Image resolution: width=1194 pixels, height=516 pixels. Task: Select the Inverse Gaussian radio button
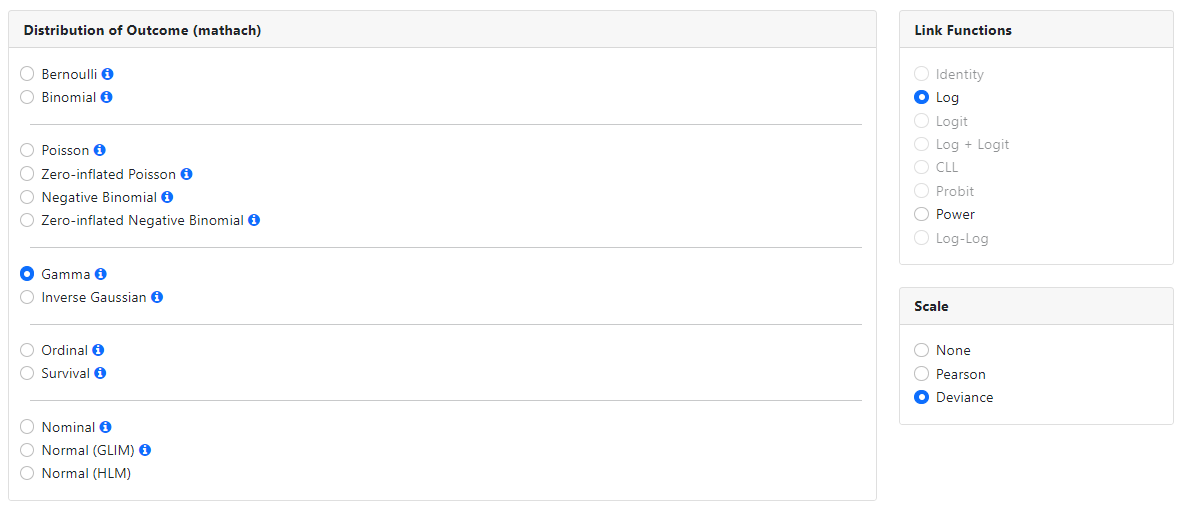pyautogui.click(x=27, y=297)
